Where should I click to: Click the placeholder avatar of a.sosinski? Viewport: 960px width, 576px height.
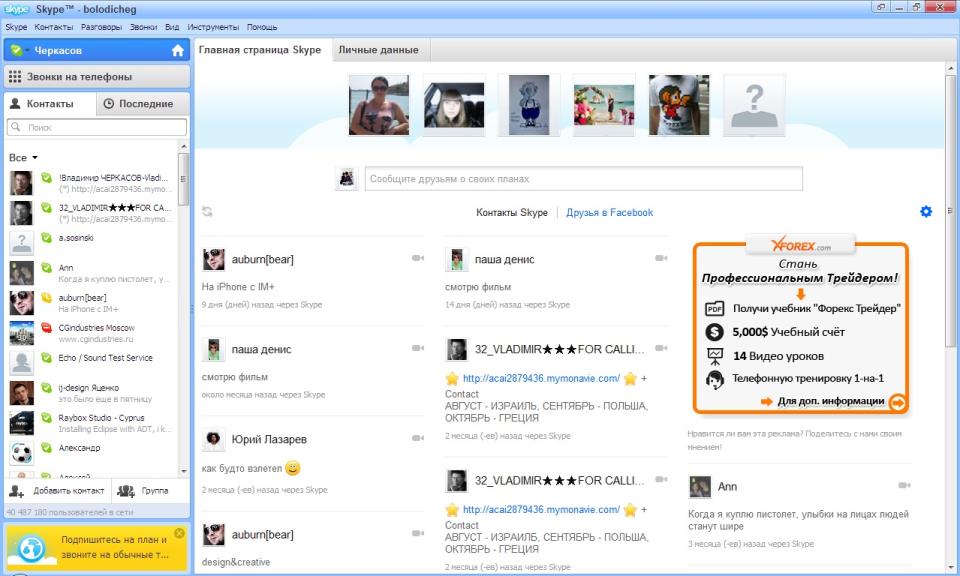click(x=21, y=243)
